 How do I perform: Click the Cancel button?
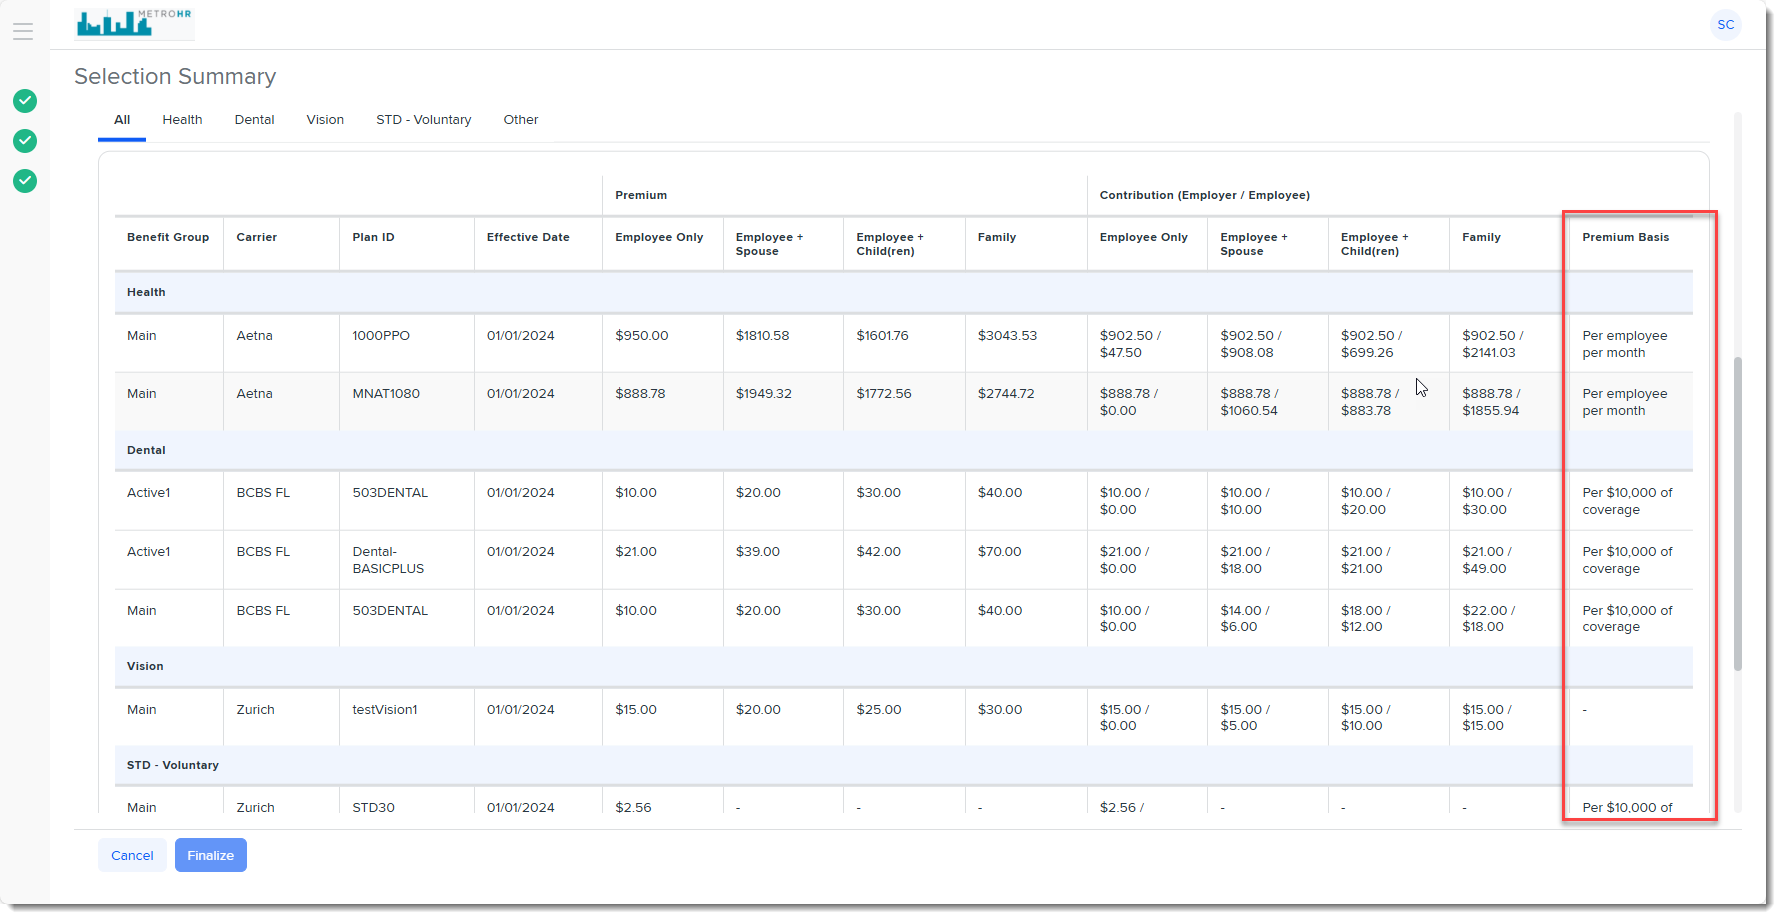(132, 855)
